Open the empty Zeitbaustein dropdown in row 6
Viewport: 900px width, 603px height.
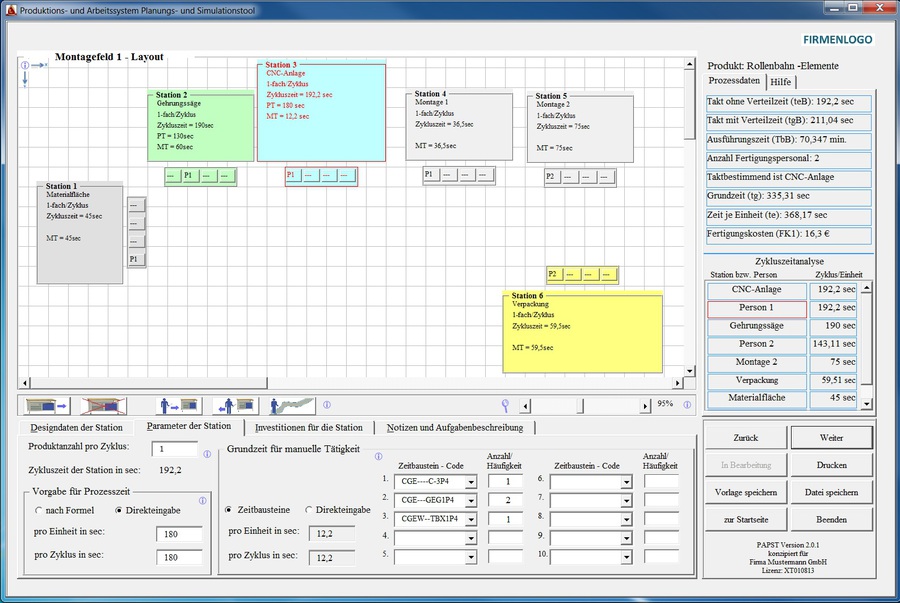(x=626, y=482)
